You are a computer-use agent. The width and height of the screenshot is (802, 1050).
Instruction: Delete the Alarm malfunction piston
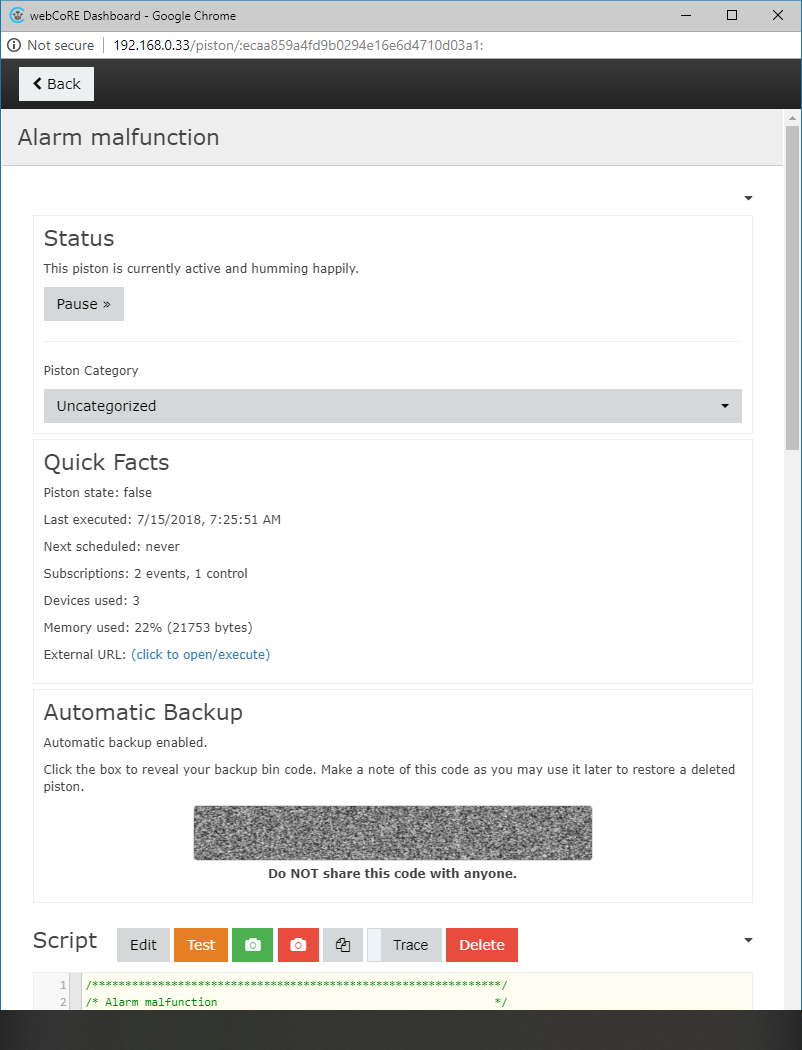pos(482,945)
